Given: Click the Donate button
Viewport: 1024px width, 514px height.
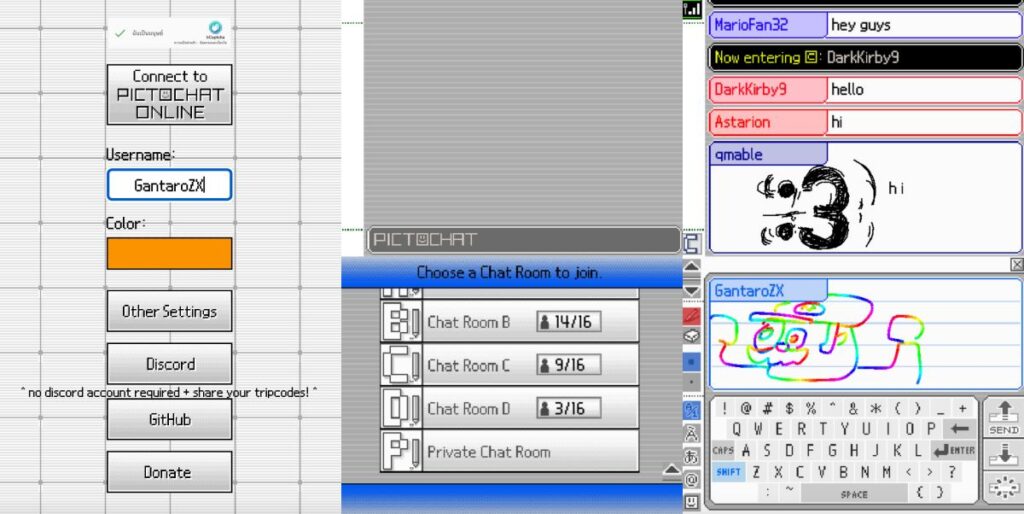Looking at the screenshot, I should pos(169,472).
